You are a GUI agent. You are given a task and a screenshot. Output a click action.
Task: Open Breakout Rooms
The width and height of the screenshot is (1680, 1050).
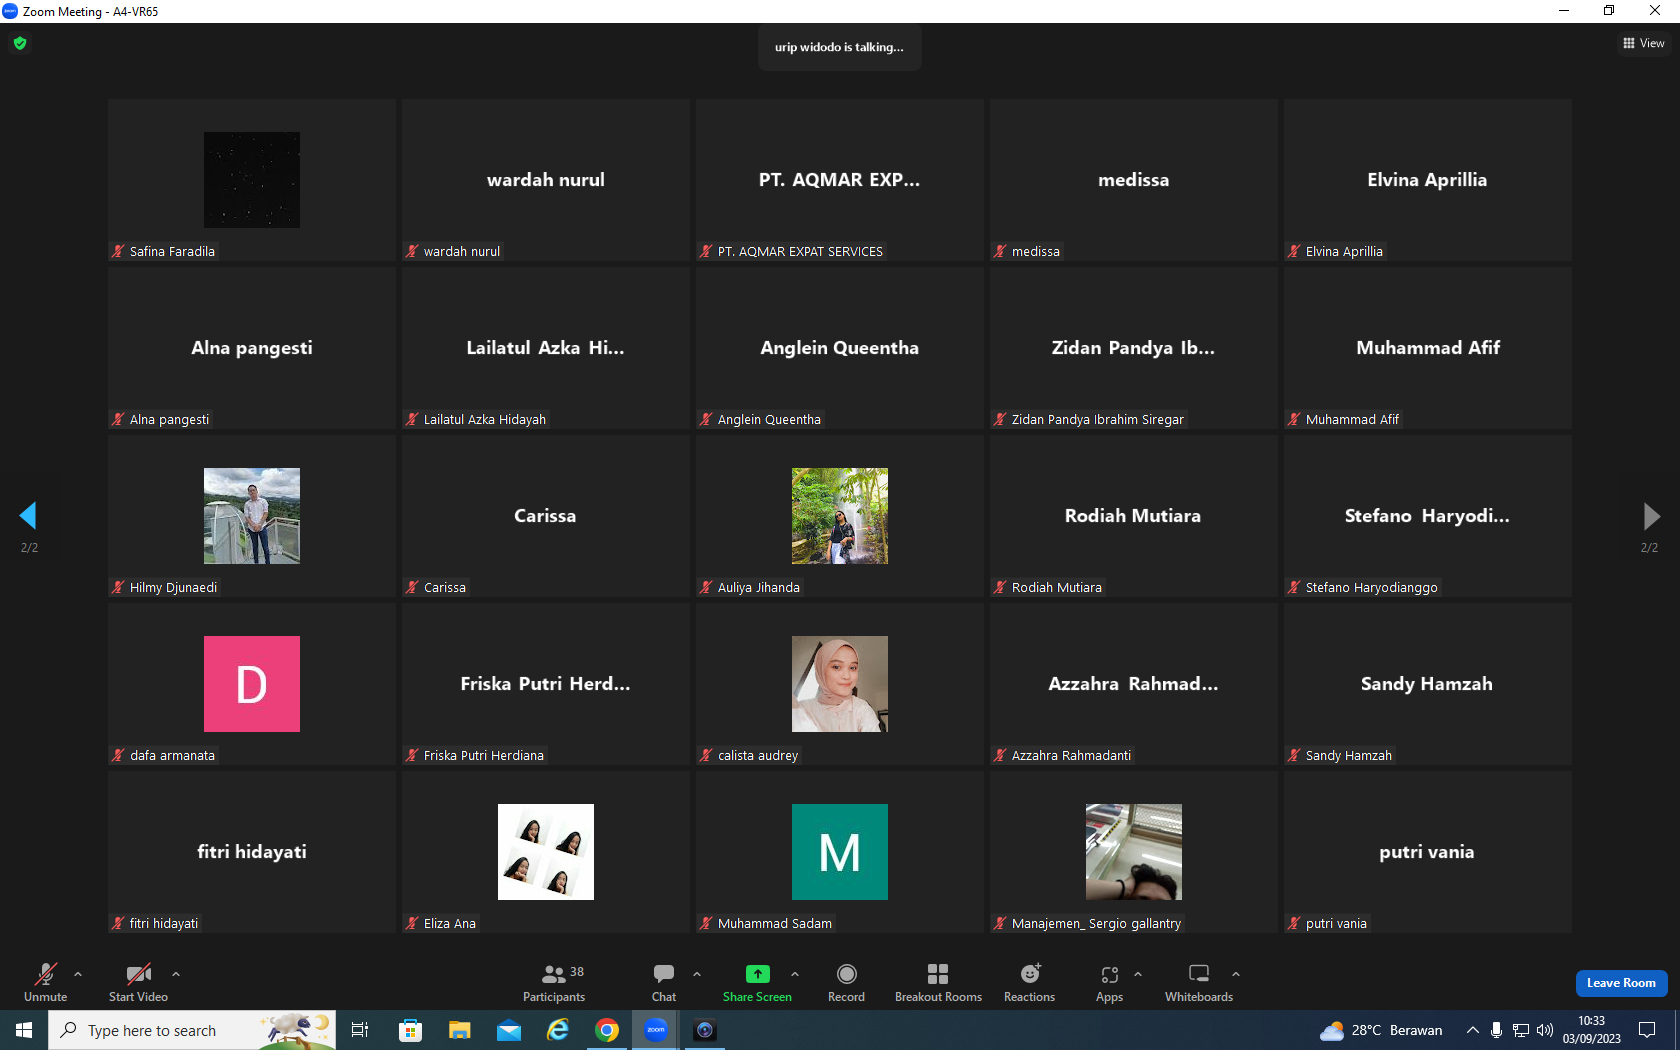click(938, 983)
